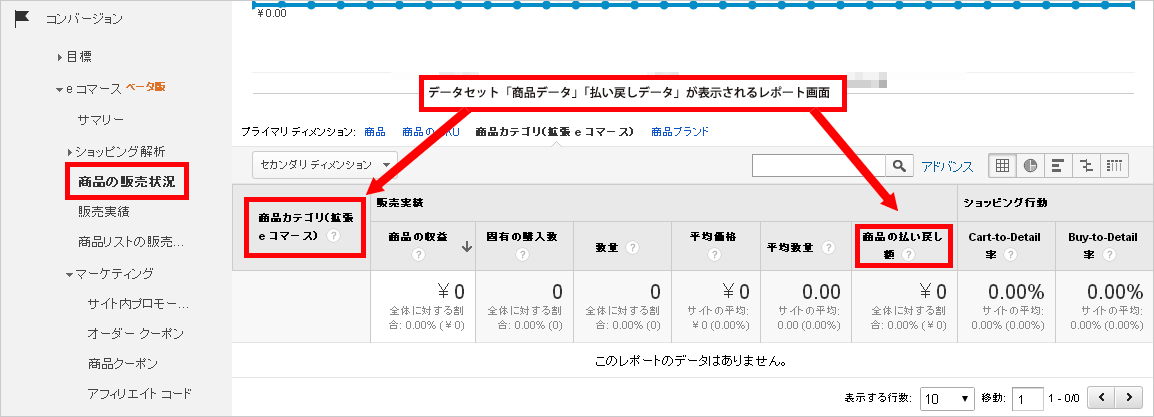The image size is (1154, 417).
Task: Click the table search input field
Action: point(820,166)
